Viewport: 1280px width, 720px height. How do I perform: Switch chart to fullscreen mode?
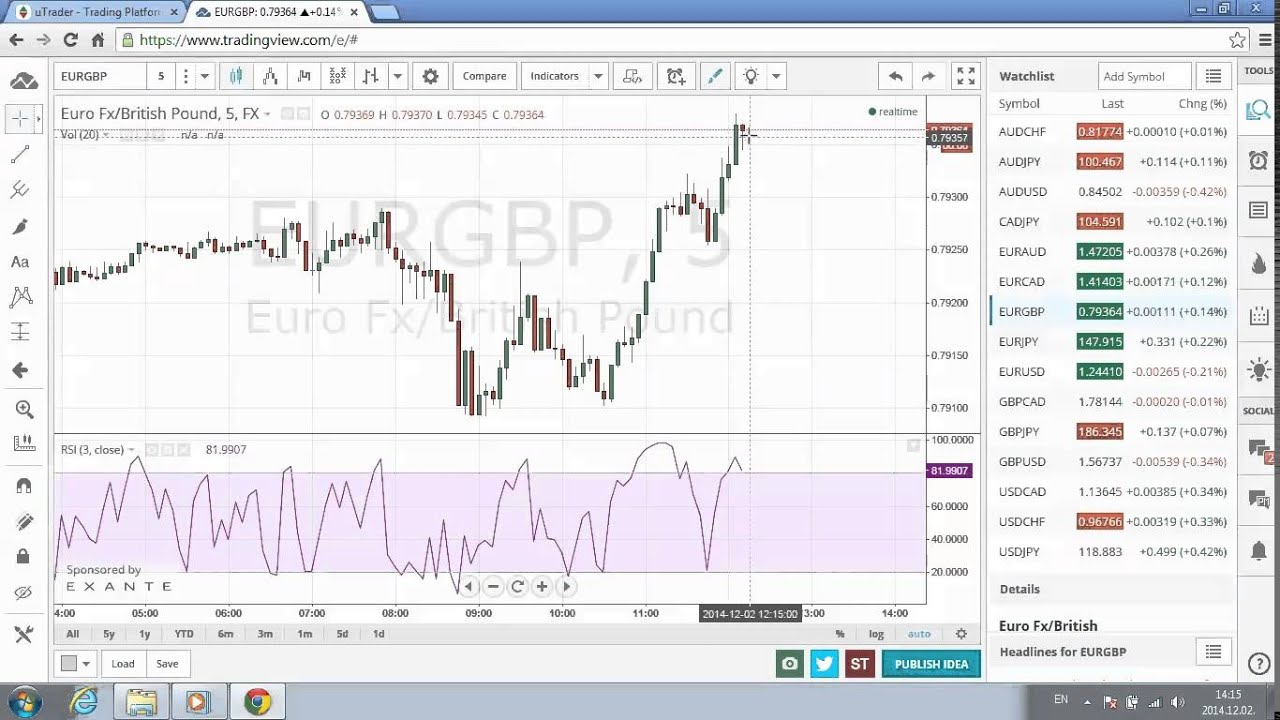[966, 76]
